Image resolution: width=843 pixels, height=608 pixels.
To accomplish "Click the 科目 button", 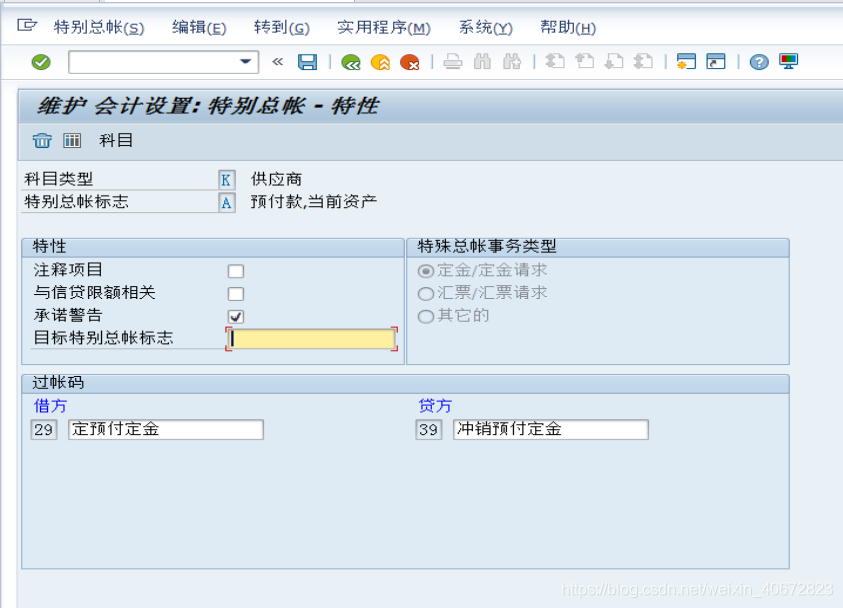I will tap(116, 141).
